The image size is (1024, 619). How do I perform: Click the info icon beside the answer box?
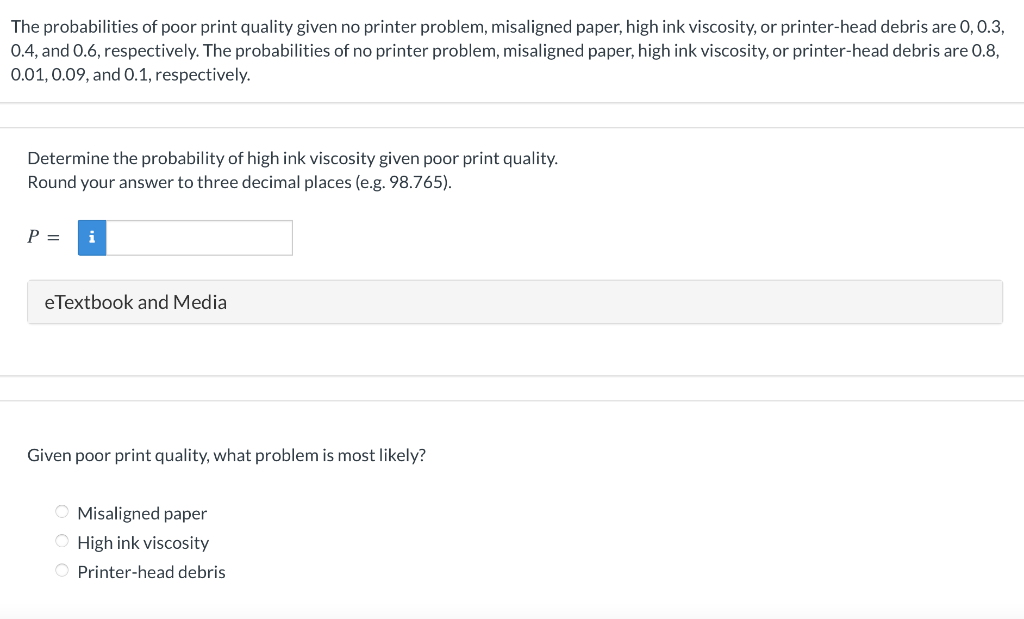(91, 237)
